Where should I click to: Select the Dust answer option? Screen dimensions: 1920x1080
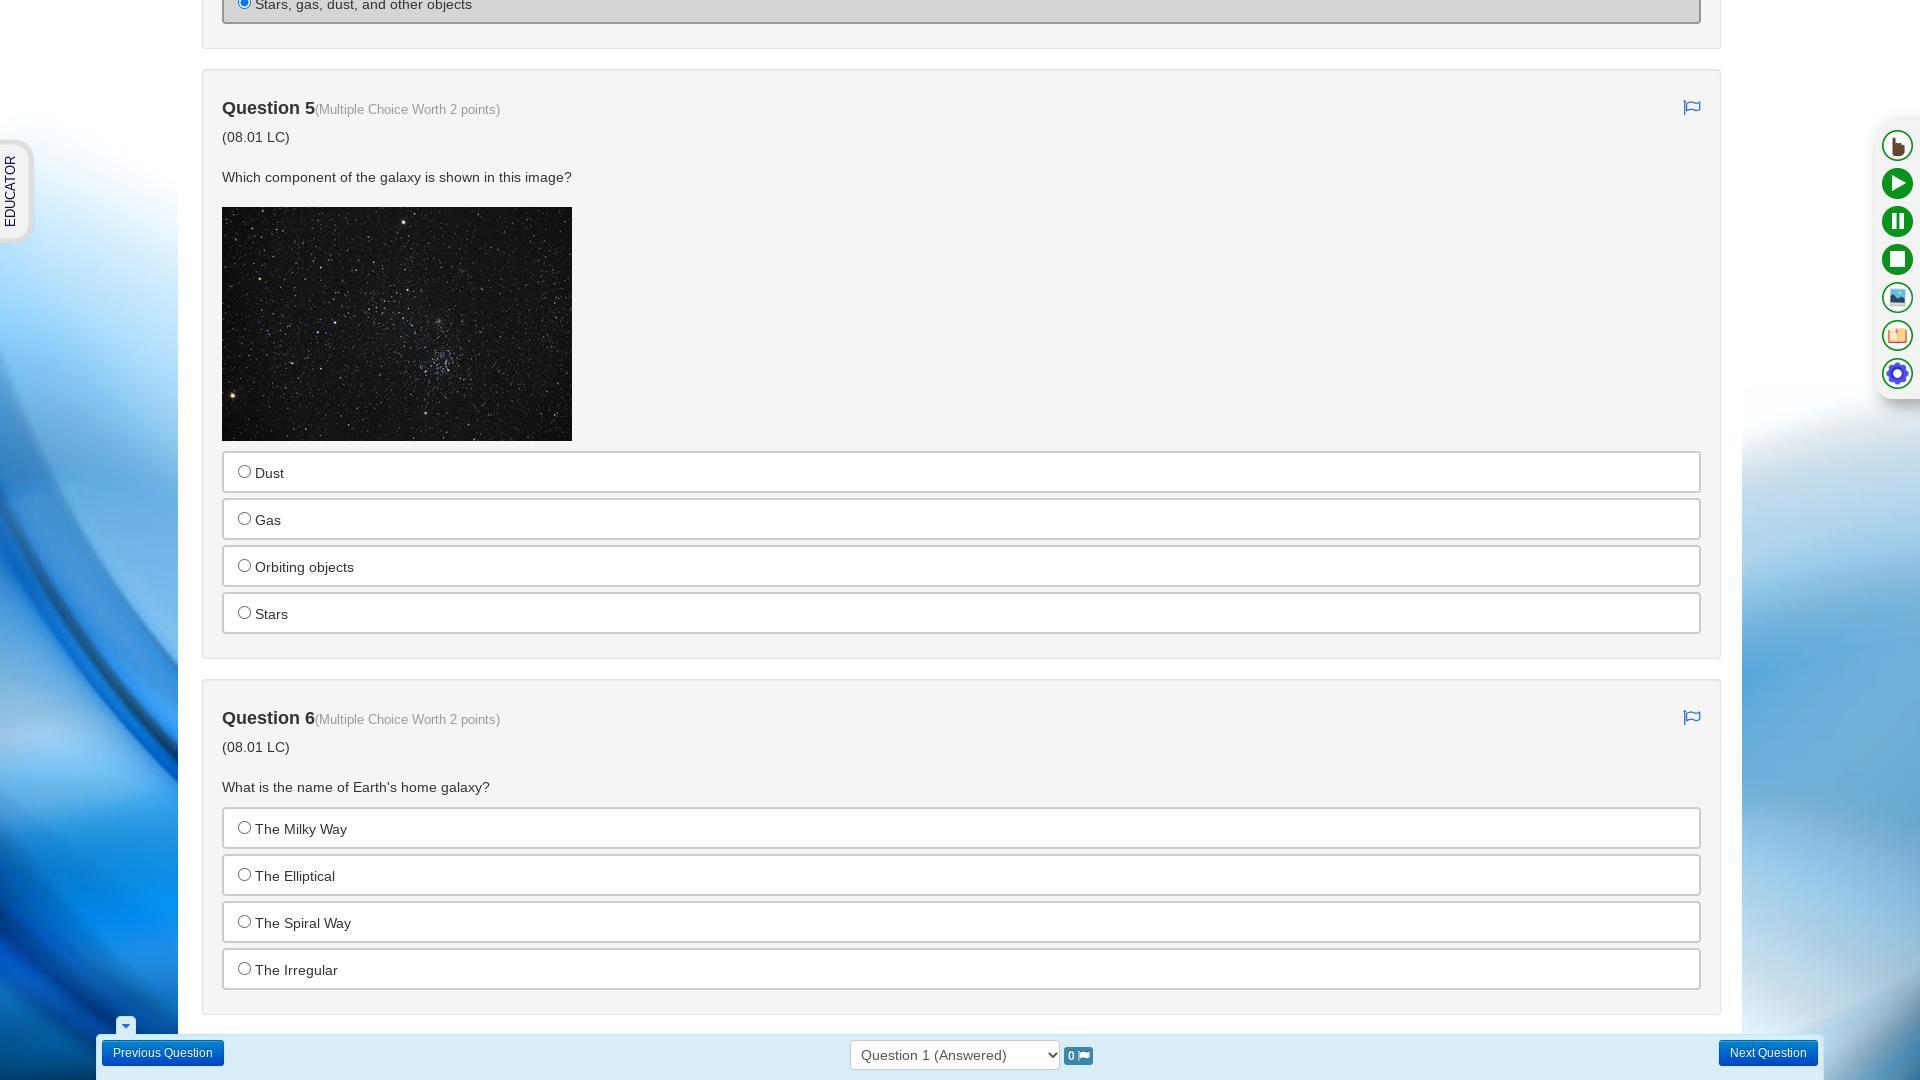click(x=244, y=472)
